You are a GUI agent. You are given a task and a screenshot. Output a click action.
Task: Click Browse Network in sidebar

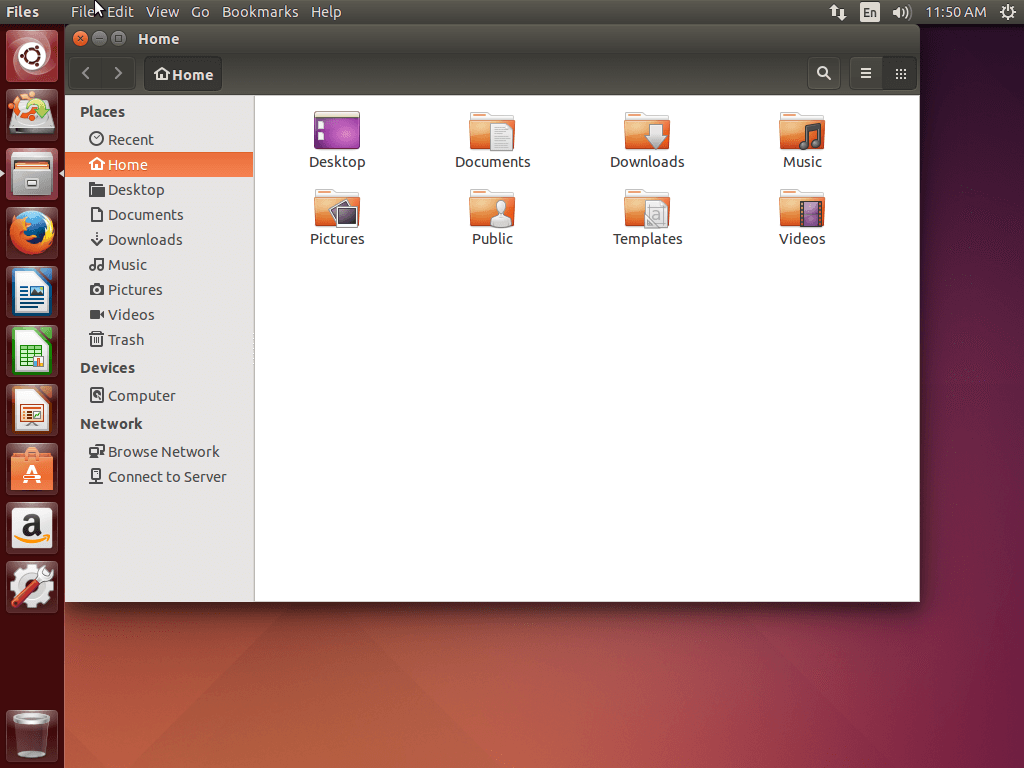tap(159, 451)
